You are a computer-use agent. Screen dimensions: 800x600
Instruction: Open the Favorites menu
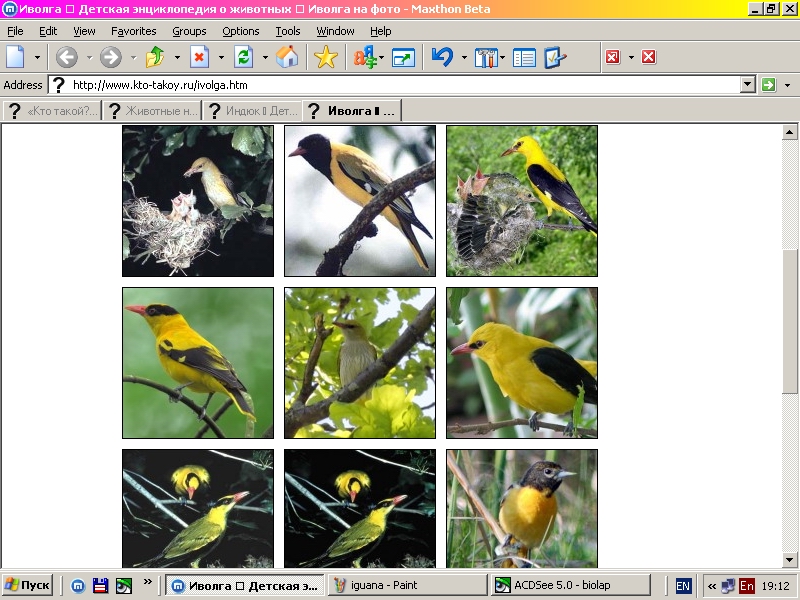[133, 31]
